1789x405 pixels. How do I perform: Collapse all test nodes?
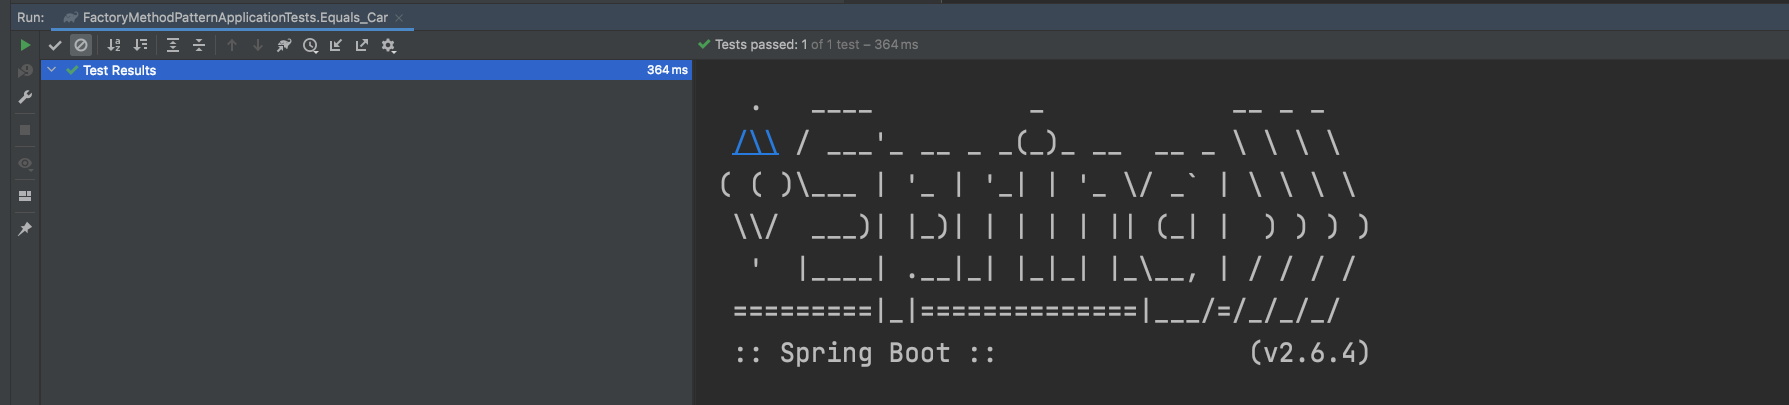199,45
